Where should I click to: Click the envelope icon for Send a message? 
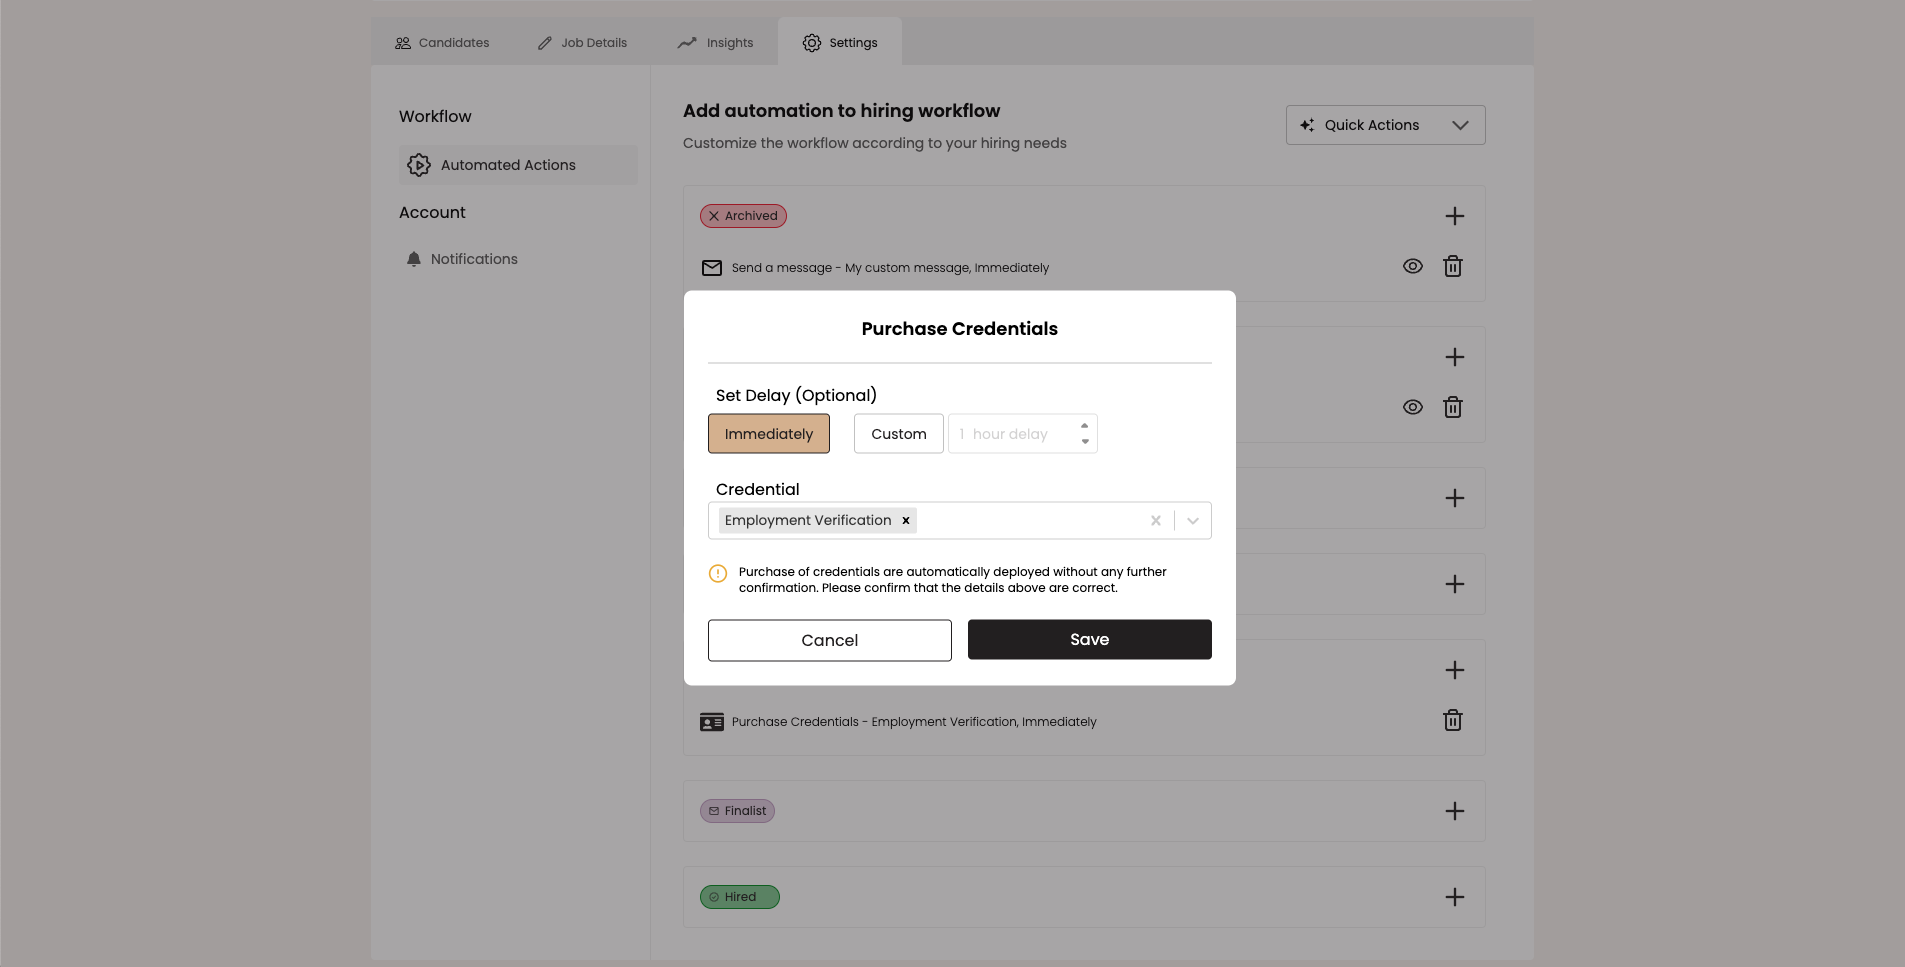(712, 268)
